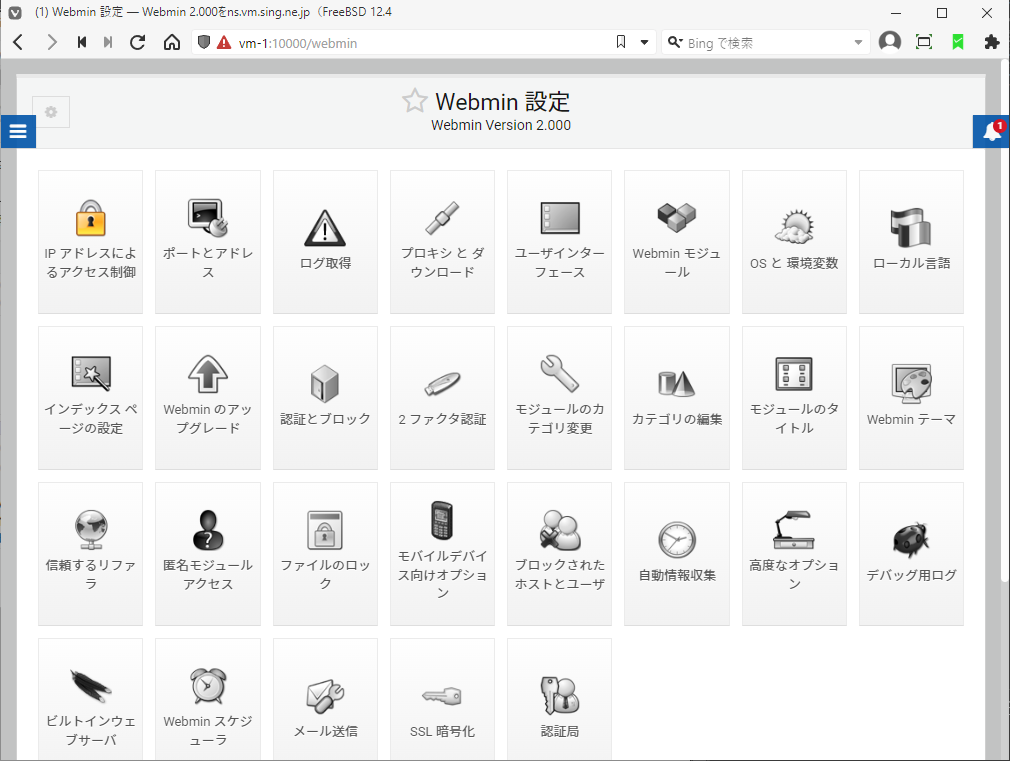This screenshot has height=761, width=1010.
Task: Open Webmin スケジューラ page
Action: [x=207, y=699]
